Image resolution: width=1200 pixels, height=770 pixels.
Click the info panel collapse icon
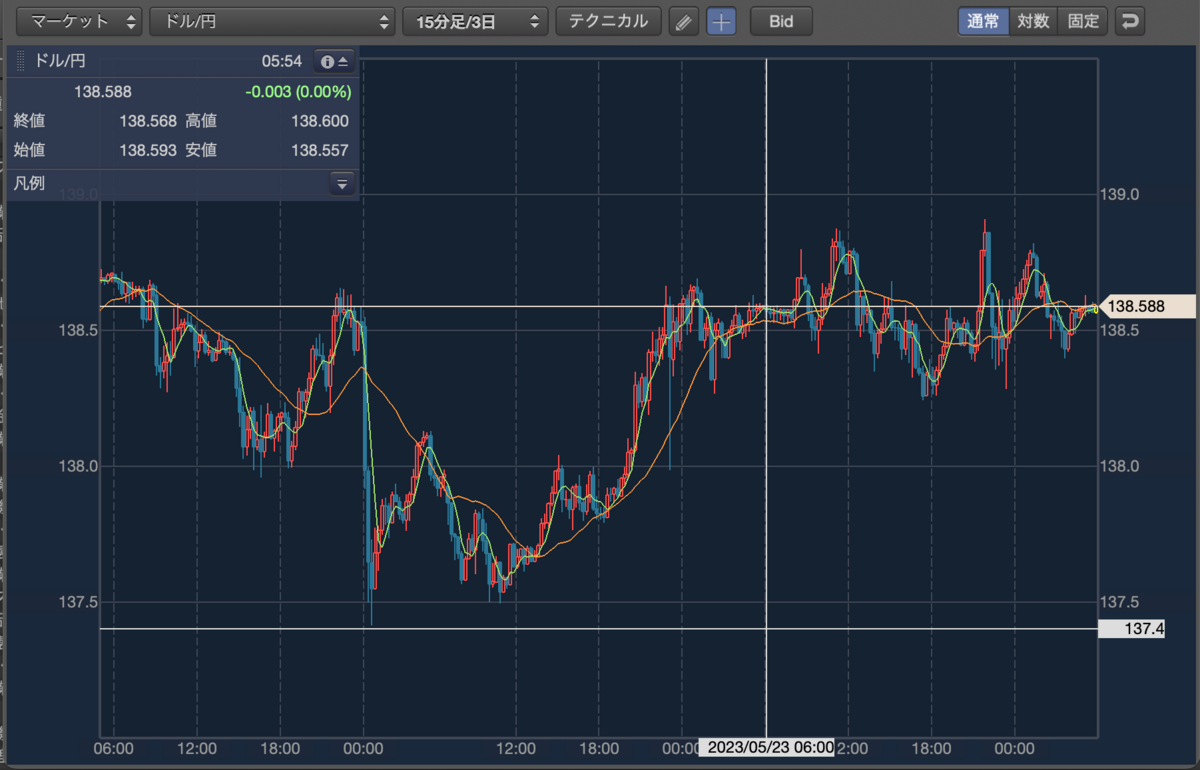334,62
